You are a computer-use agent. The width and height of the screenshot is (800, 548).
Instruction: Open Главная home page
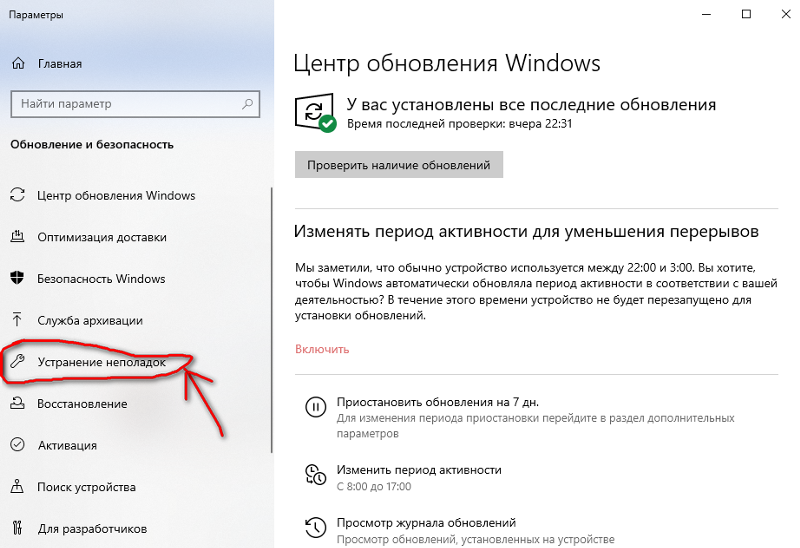coord(60,64)
